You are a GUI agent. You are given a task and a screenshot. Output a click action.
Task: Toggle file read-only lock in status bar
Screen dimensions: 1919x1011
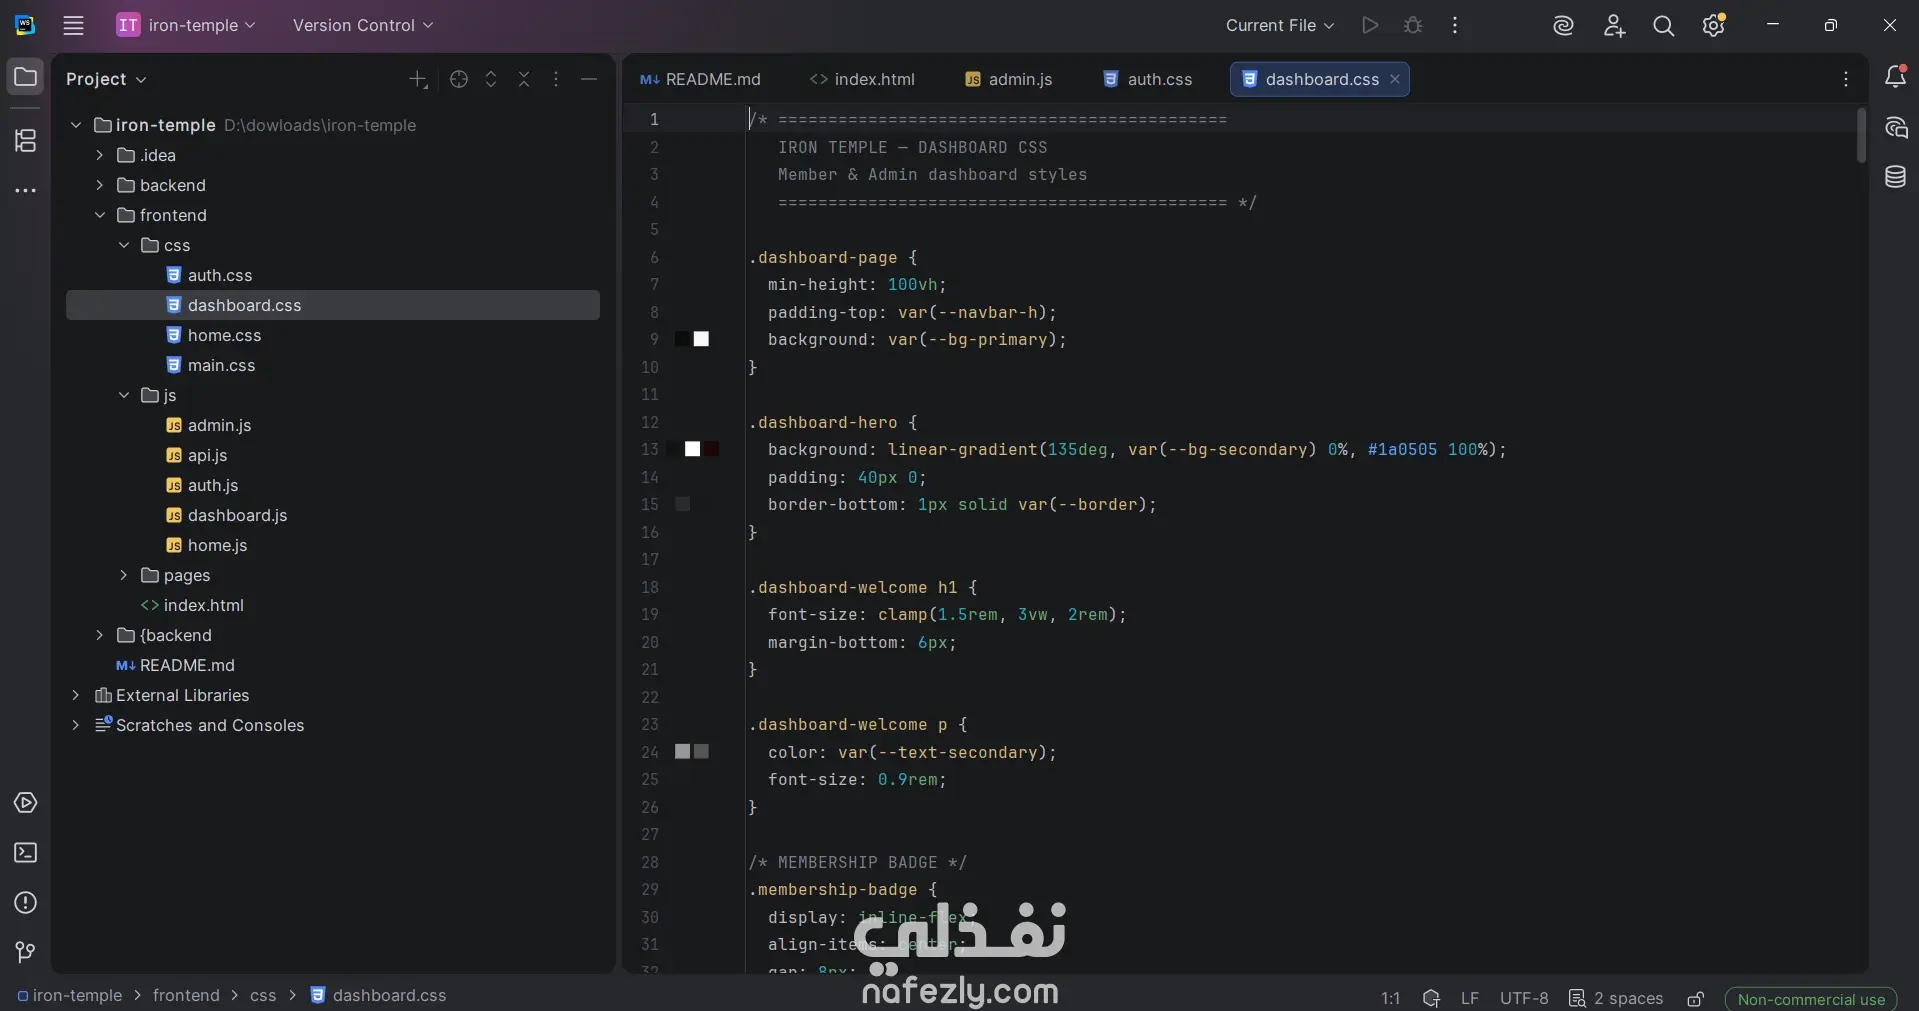1696,998
